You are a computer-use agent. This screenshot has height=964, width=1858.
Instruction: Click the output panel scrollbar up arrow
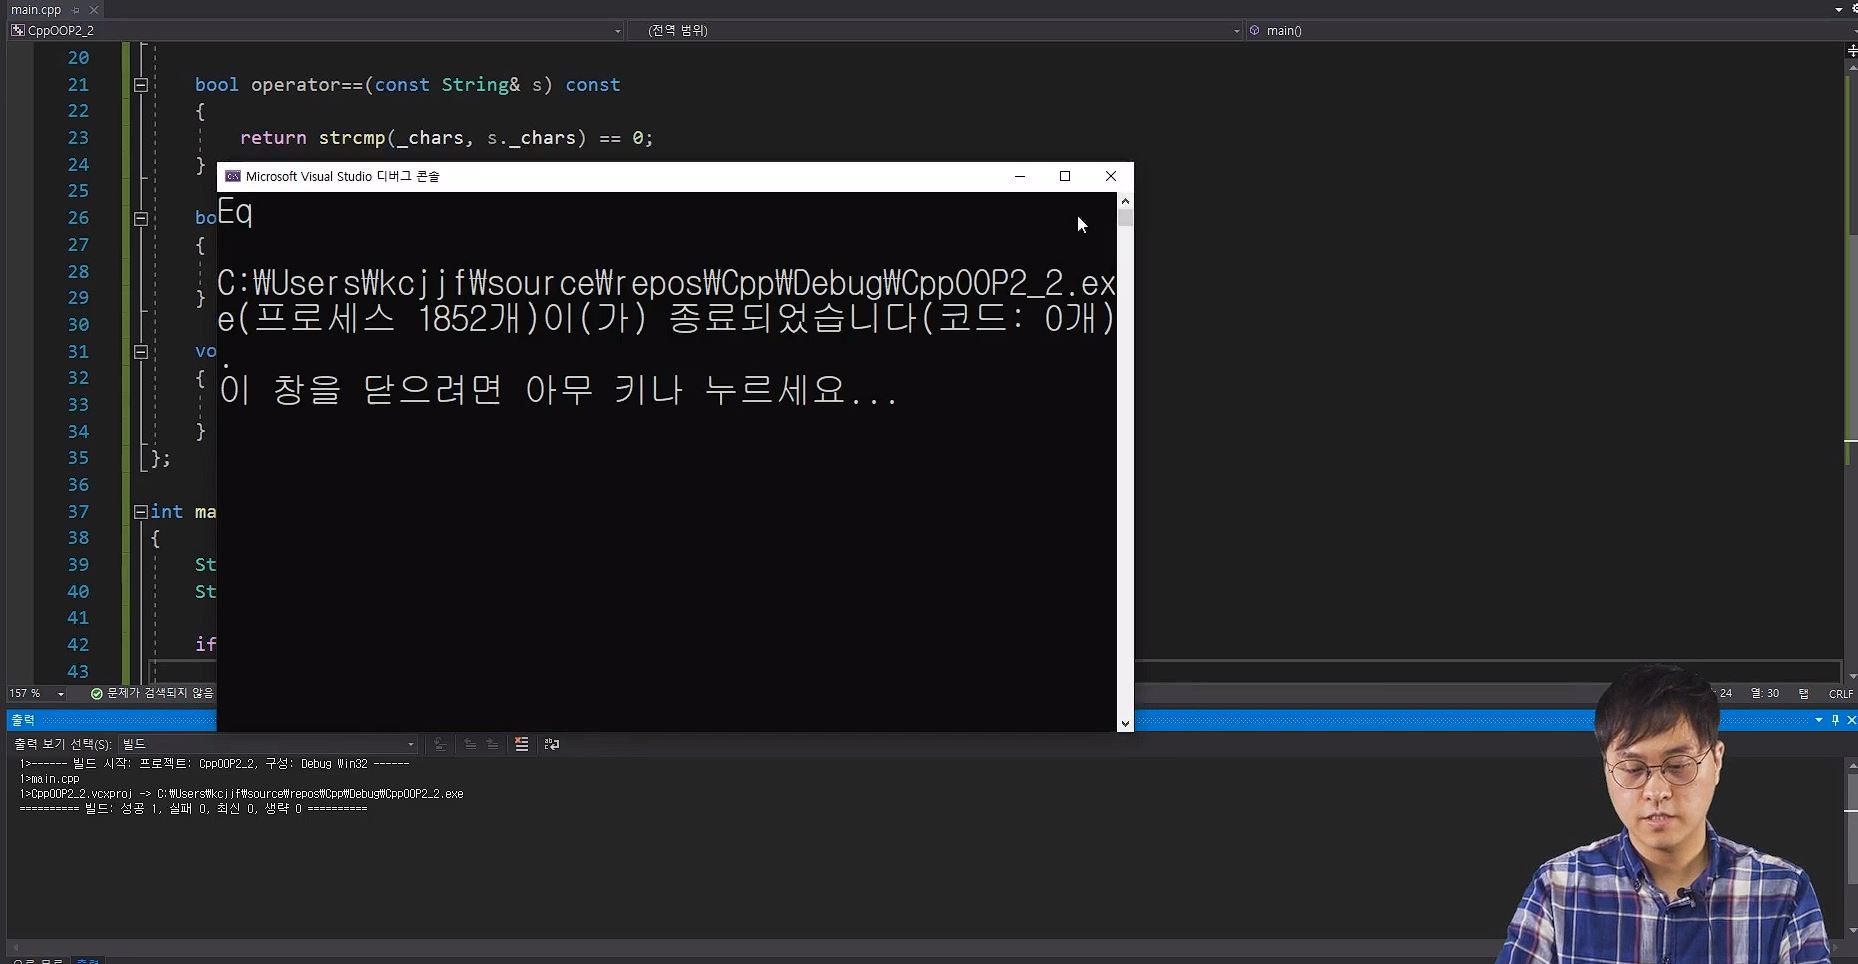pos(1851,765)
